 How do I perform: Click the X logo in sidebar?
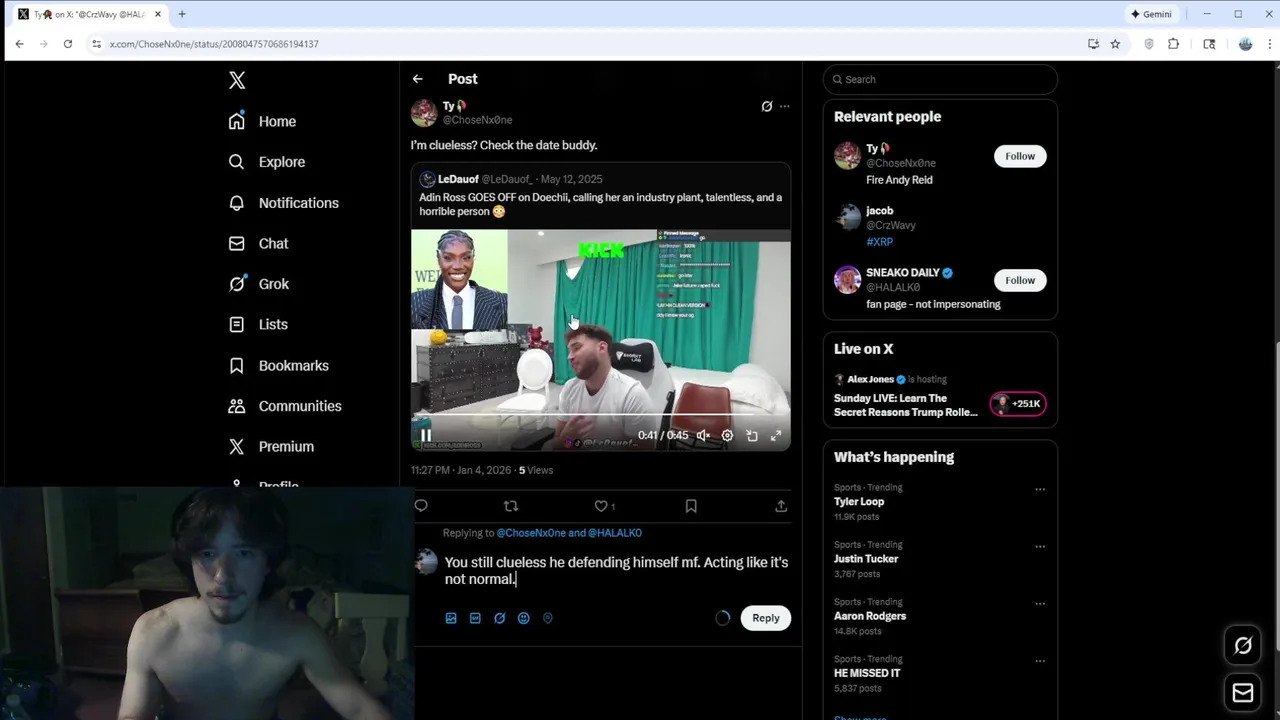(237, 80)
